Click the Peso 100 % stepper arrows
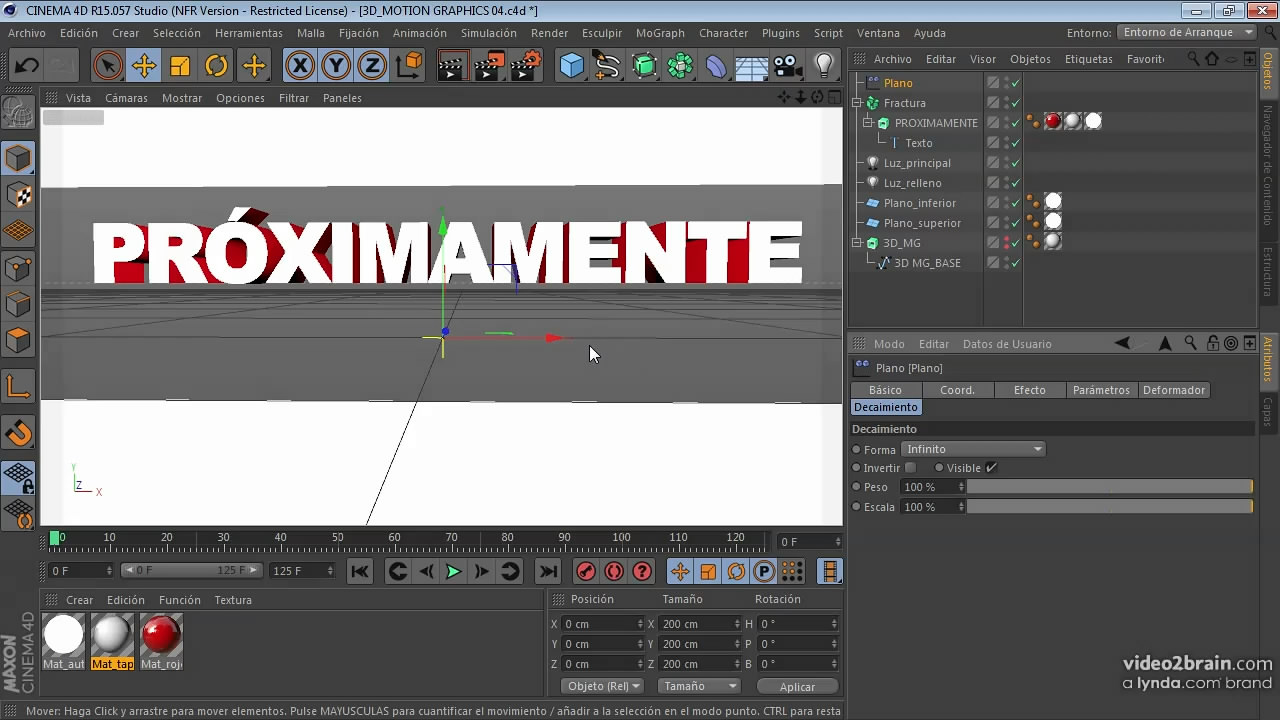The width and height of the screenshot is (1280, 720). point(961,487)
